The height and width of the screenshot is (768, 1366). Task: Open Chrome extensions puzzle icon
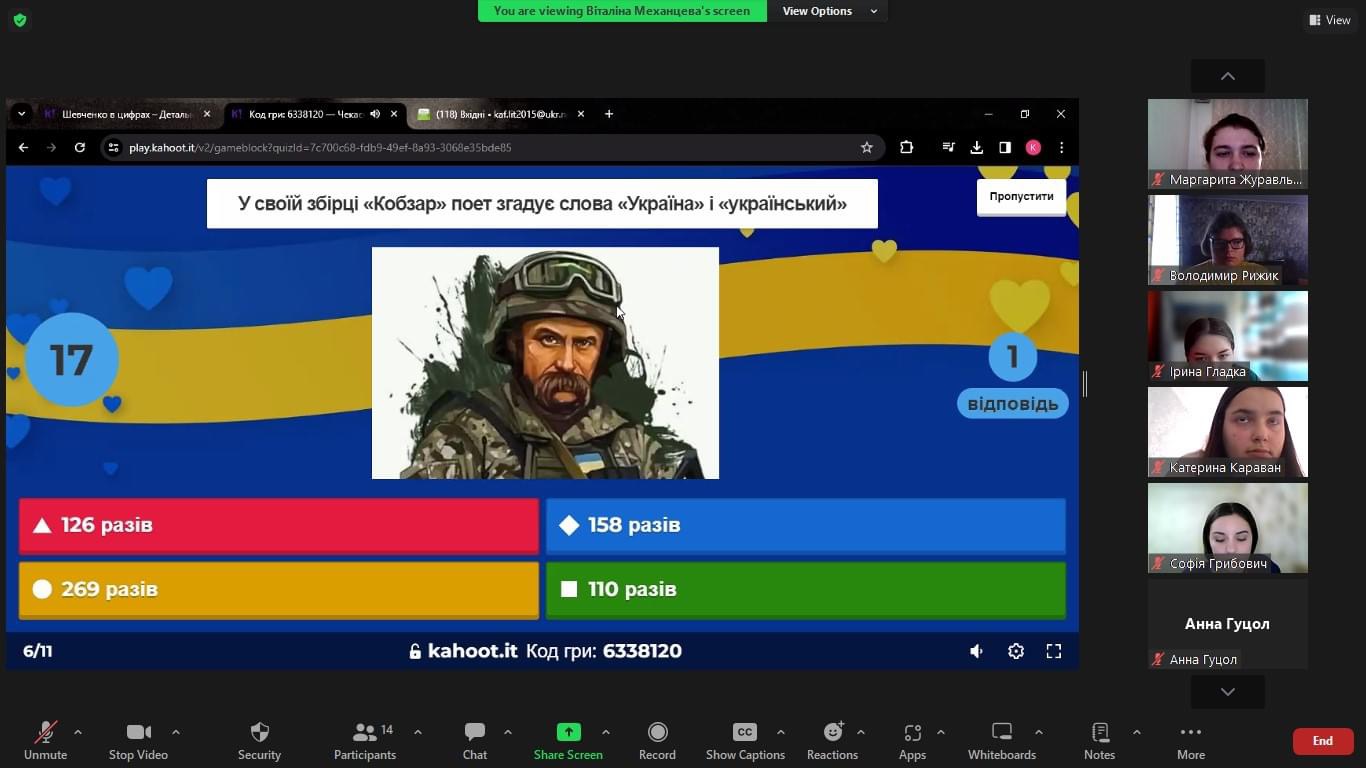(x=906, y=147)
